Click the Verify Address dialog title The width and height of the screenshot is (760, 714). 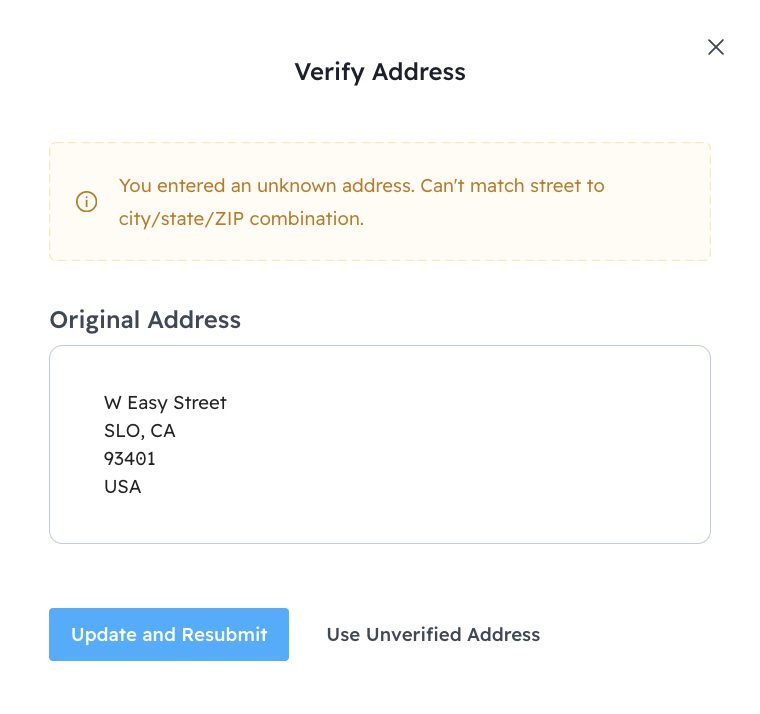[379, 72]
